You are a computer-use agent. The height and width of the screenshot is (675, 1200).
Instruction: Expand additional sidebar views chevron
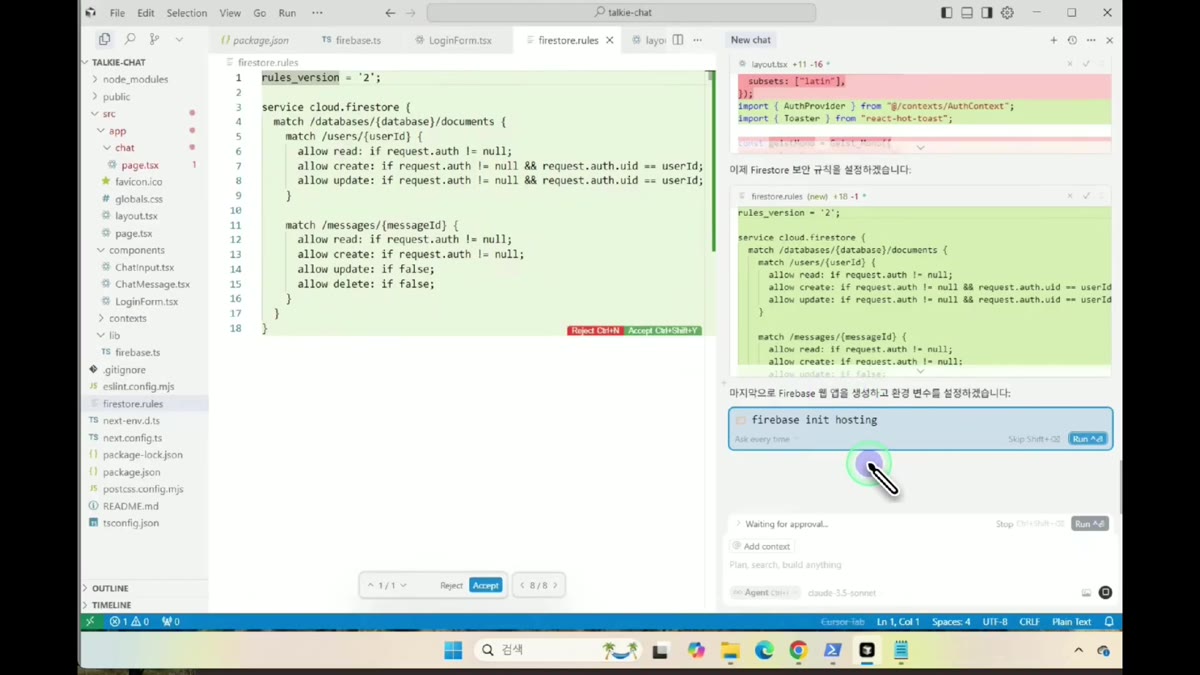point(179,39)
